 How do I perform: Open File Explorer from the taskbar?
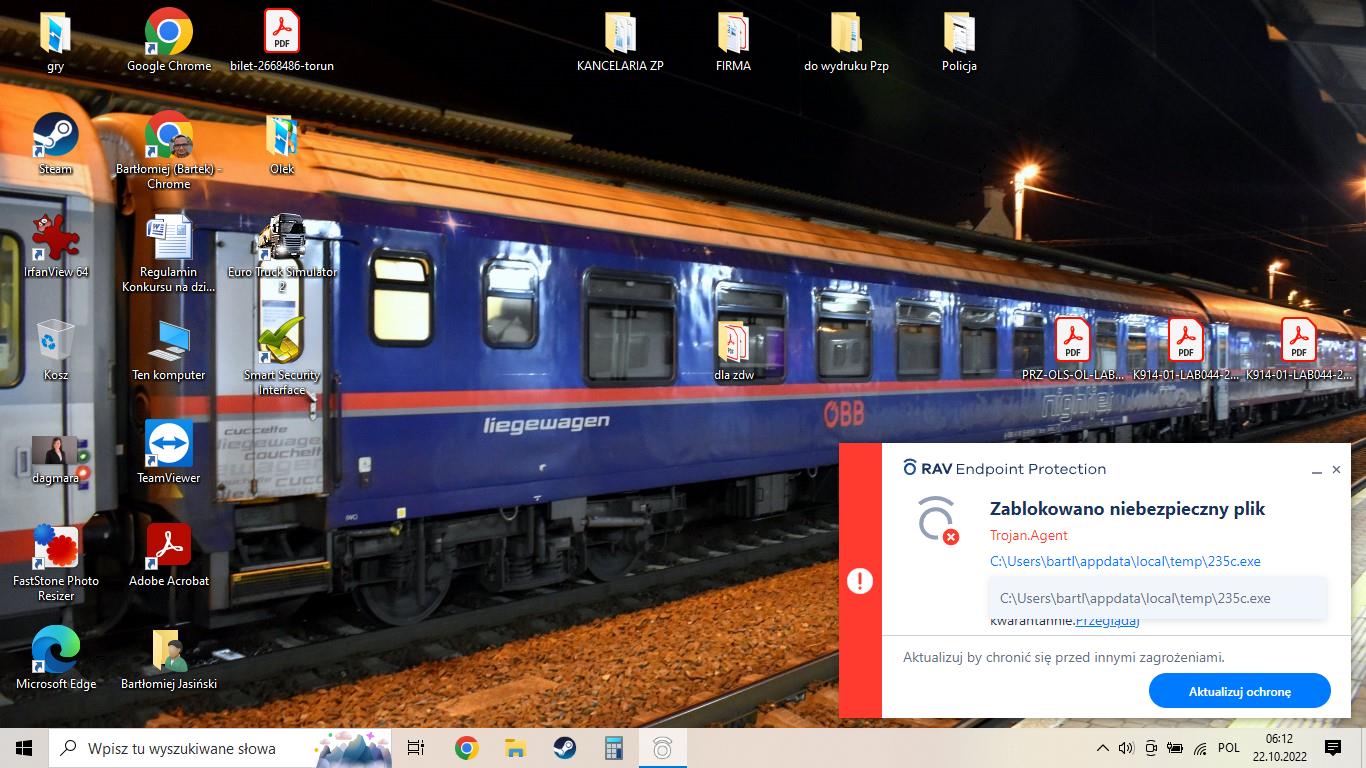coord(515,748)
